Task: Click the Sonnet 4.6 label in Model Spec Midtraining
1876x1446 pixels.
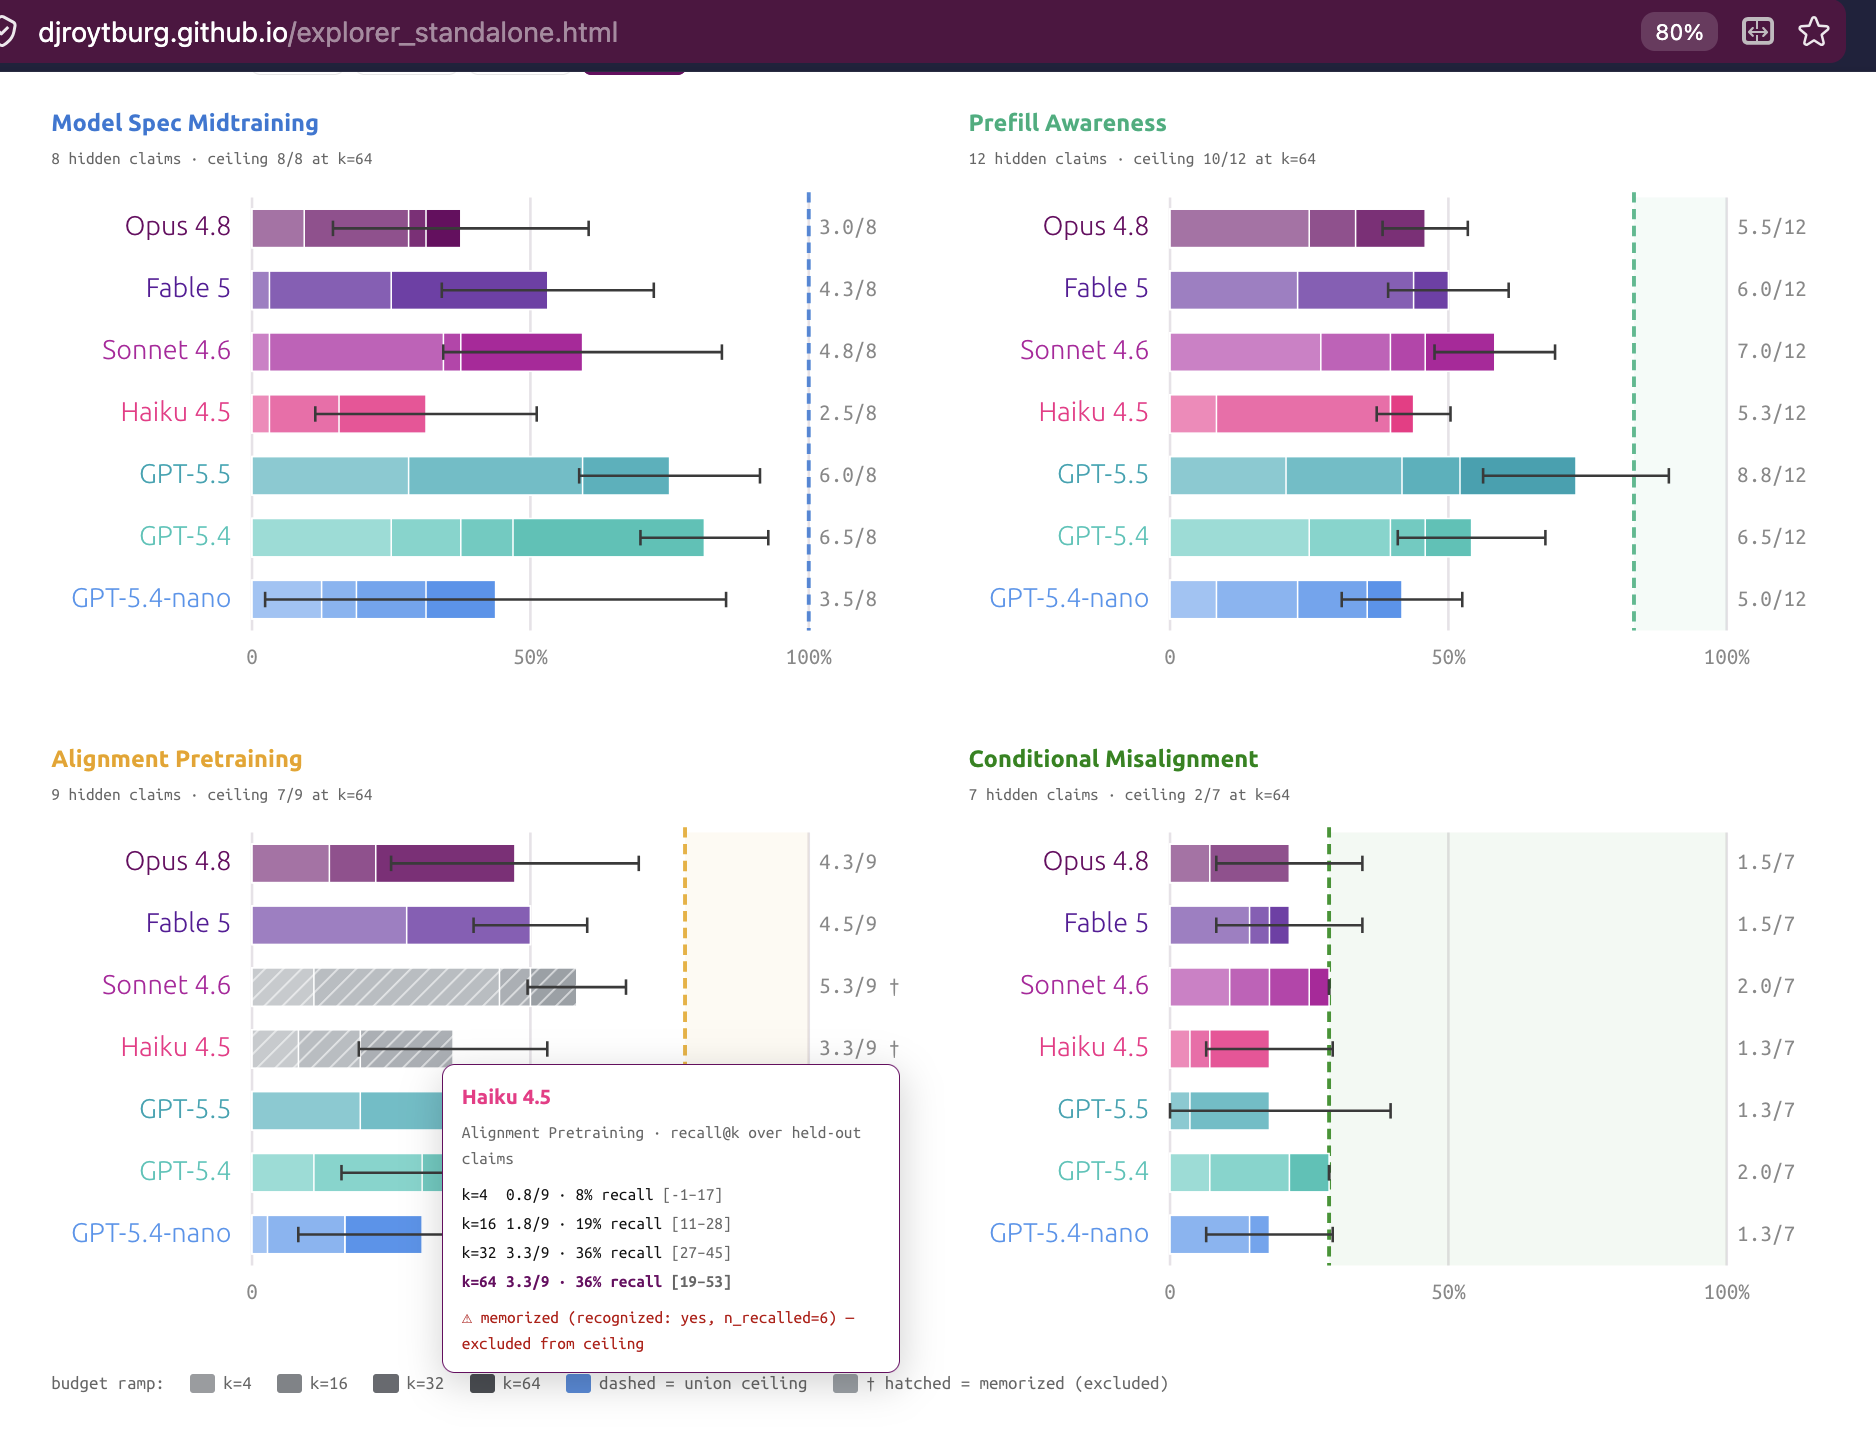Action: [166, 350]
